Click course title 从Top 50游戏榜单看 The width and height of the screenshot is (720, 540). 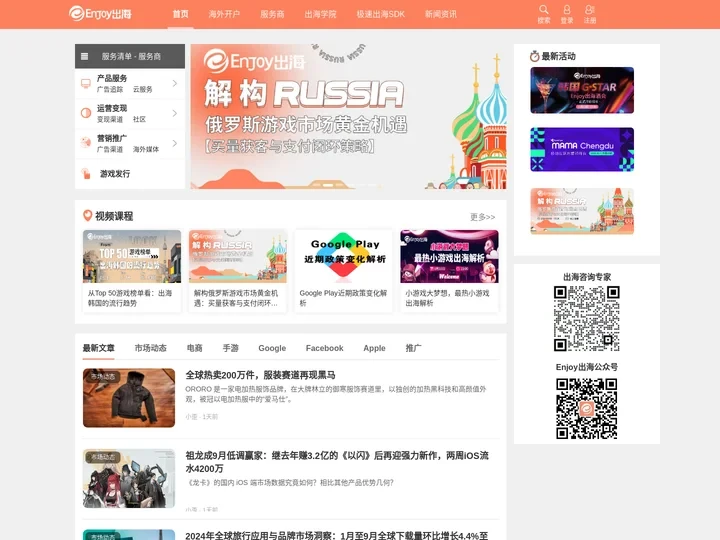click(x=130, y=298)
